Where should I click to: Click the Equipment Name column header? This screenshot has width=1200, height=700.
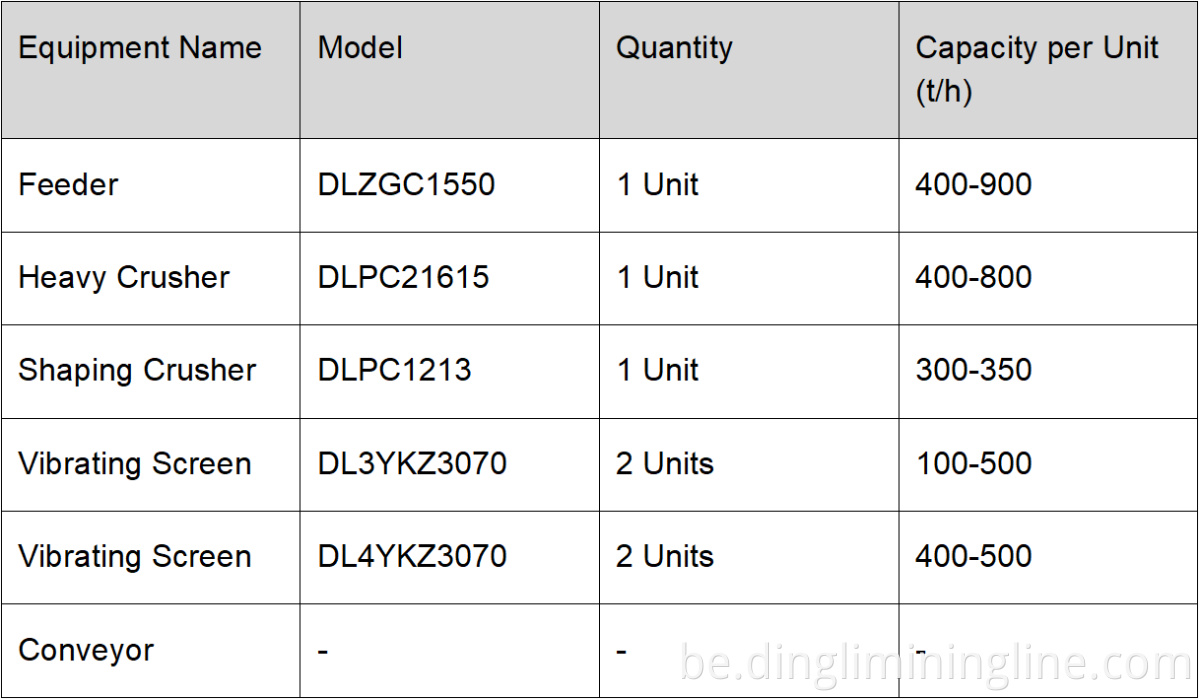click(x=140, y=48)
